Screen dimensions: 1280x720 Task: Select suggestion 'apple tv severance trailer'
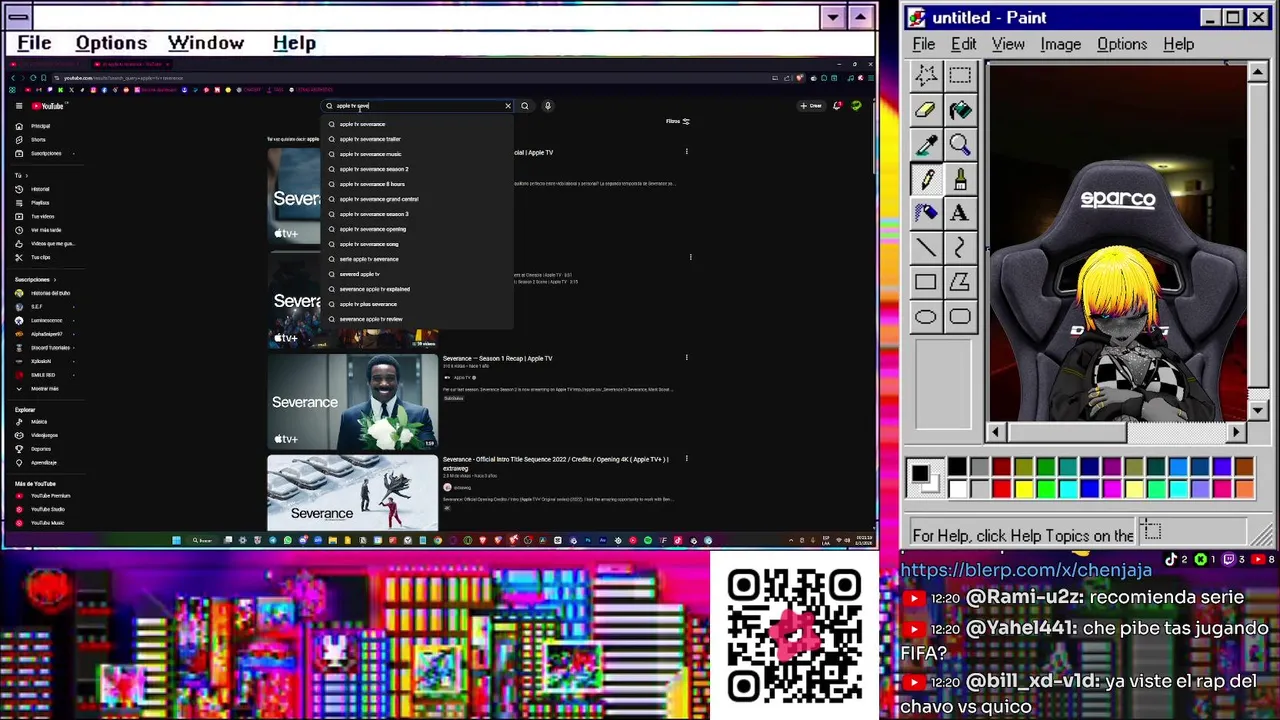417,139
